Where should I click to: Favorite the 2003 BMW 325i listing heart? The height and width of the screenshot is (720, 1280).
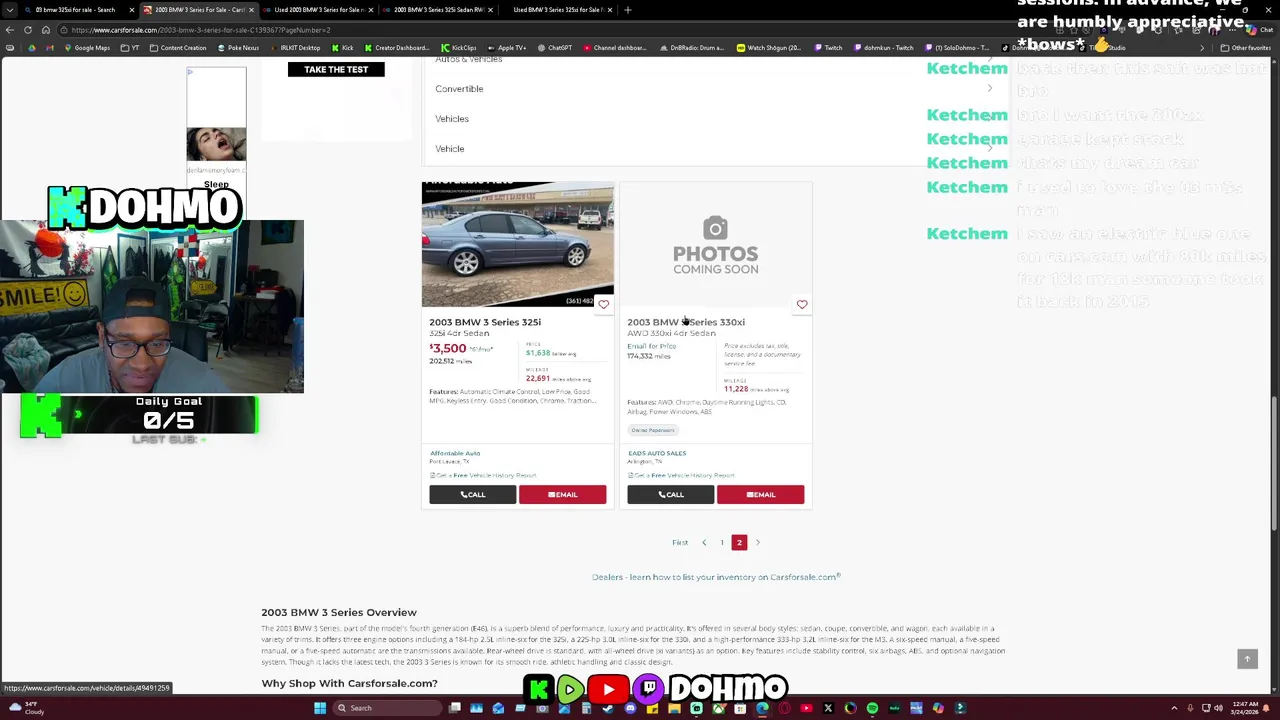tap(603, 304)
